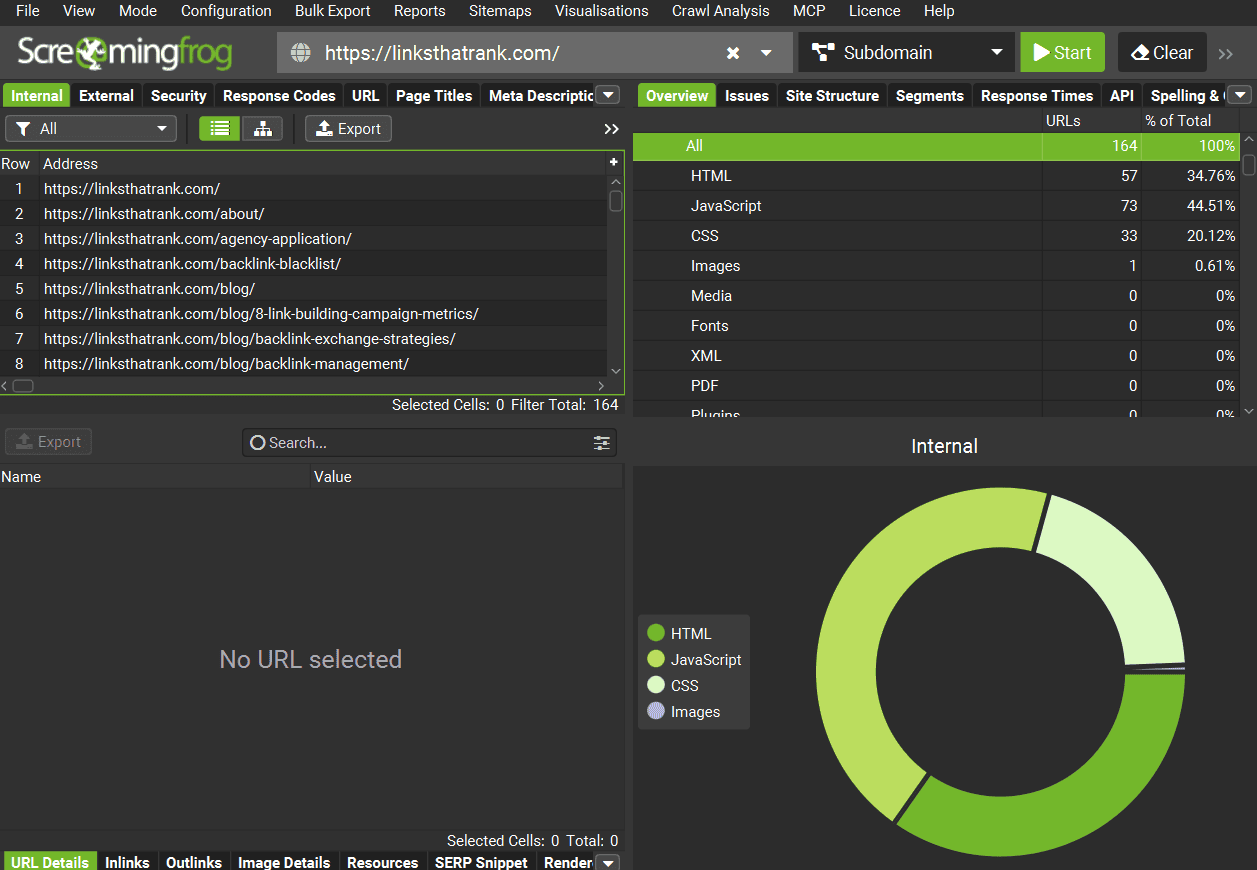Open the All filter dropdown
Image resolution: width=1257 pixels, height=870 pixels.
coord(91,128)
